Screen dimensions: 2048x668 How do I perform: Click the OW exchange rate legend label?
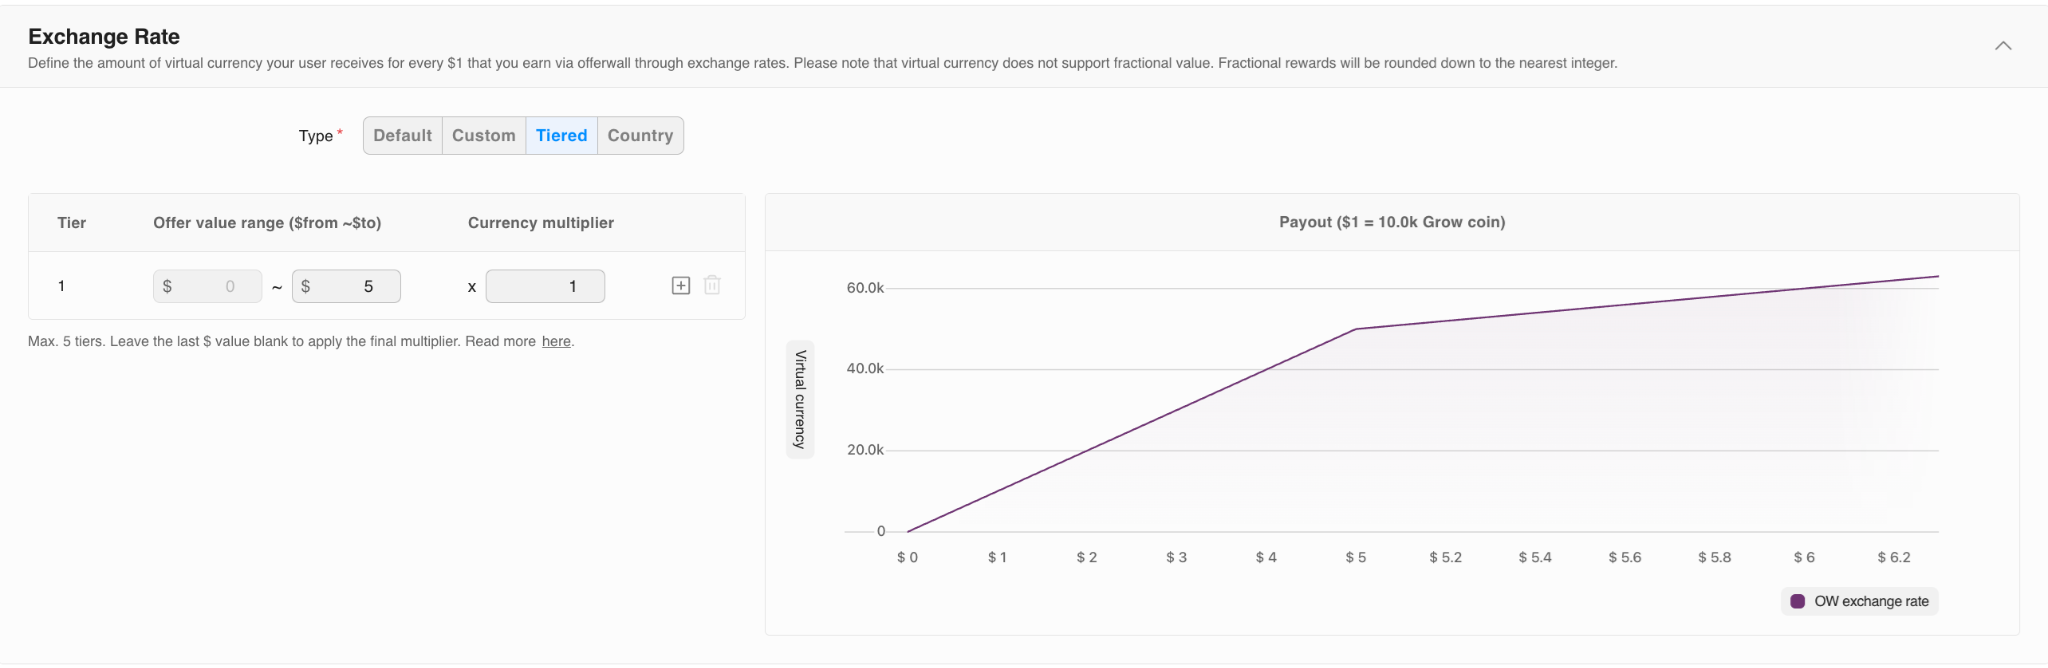[x=1871, y=602]
